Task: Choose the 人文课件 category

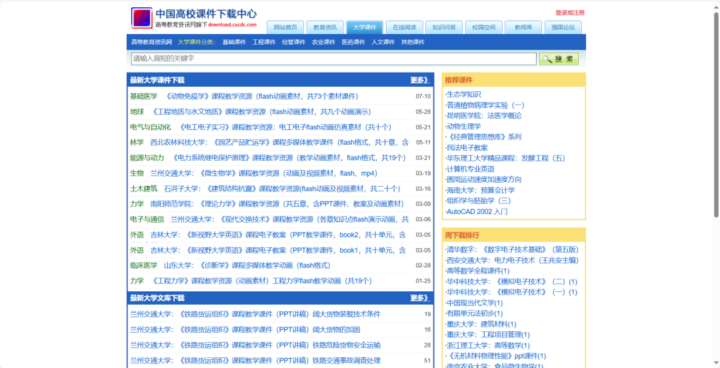Action: (383, 42)
